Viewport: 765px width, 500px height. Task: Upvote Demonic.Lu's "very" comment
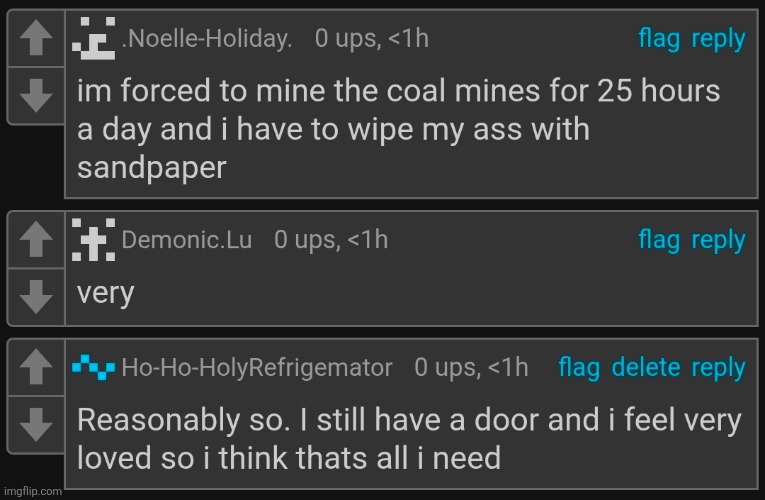click(x=36, y=241)
